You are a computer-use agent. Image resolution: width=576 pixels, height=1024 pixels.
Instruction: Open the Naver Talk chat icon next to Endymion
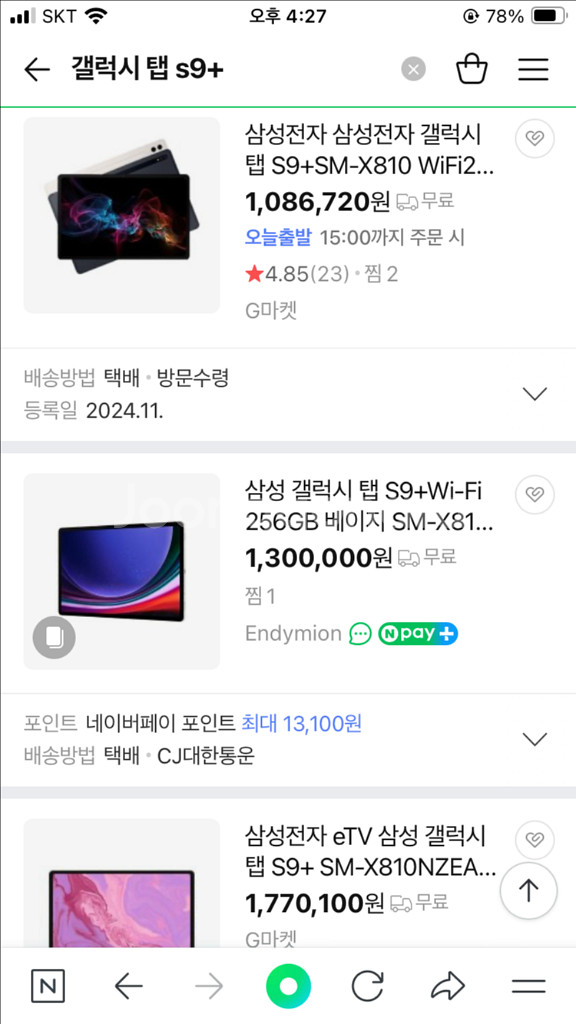tap(359, 633)
